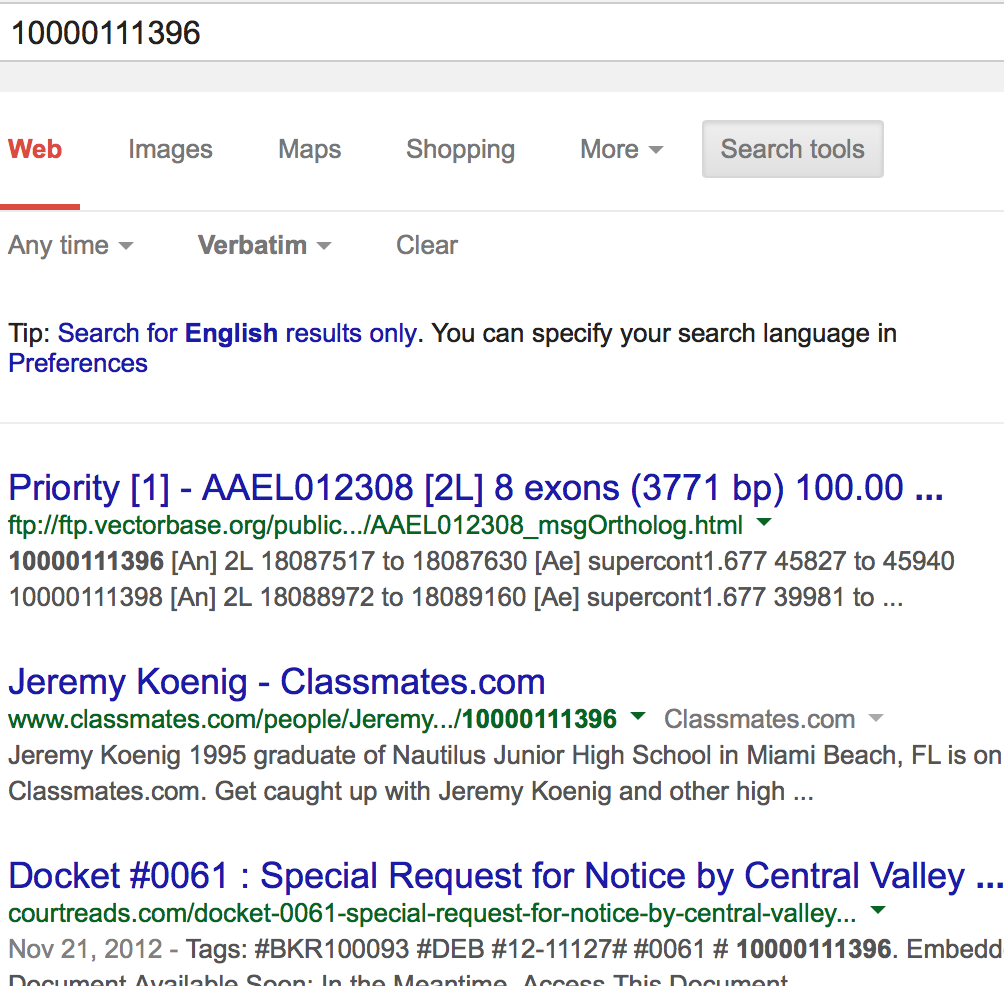Expand the gray Classmates.com source dropdown
Viewport: 1004px width, 986px height.
876,719
